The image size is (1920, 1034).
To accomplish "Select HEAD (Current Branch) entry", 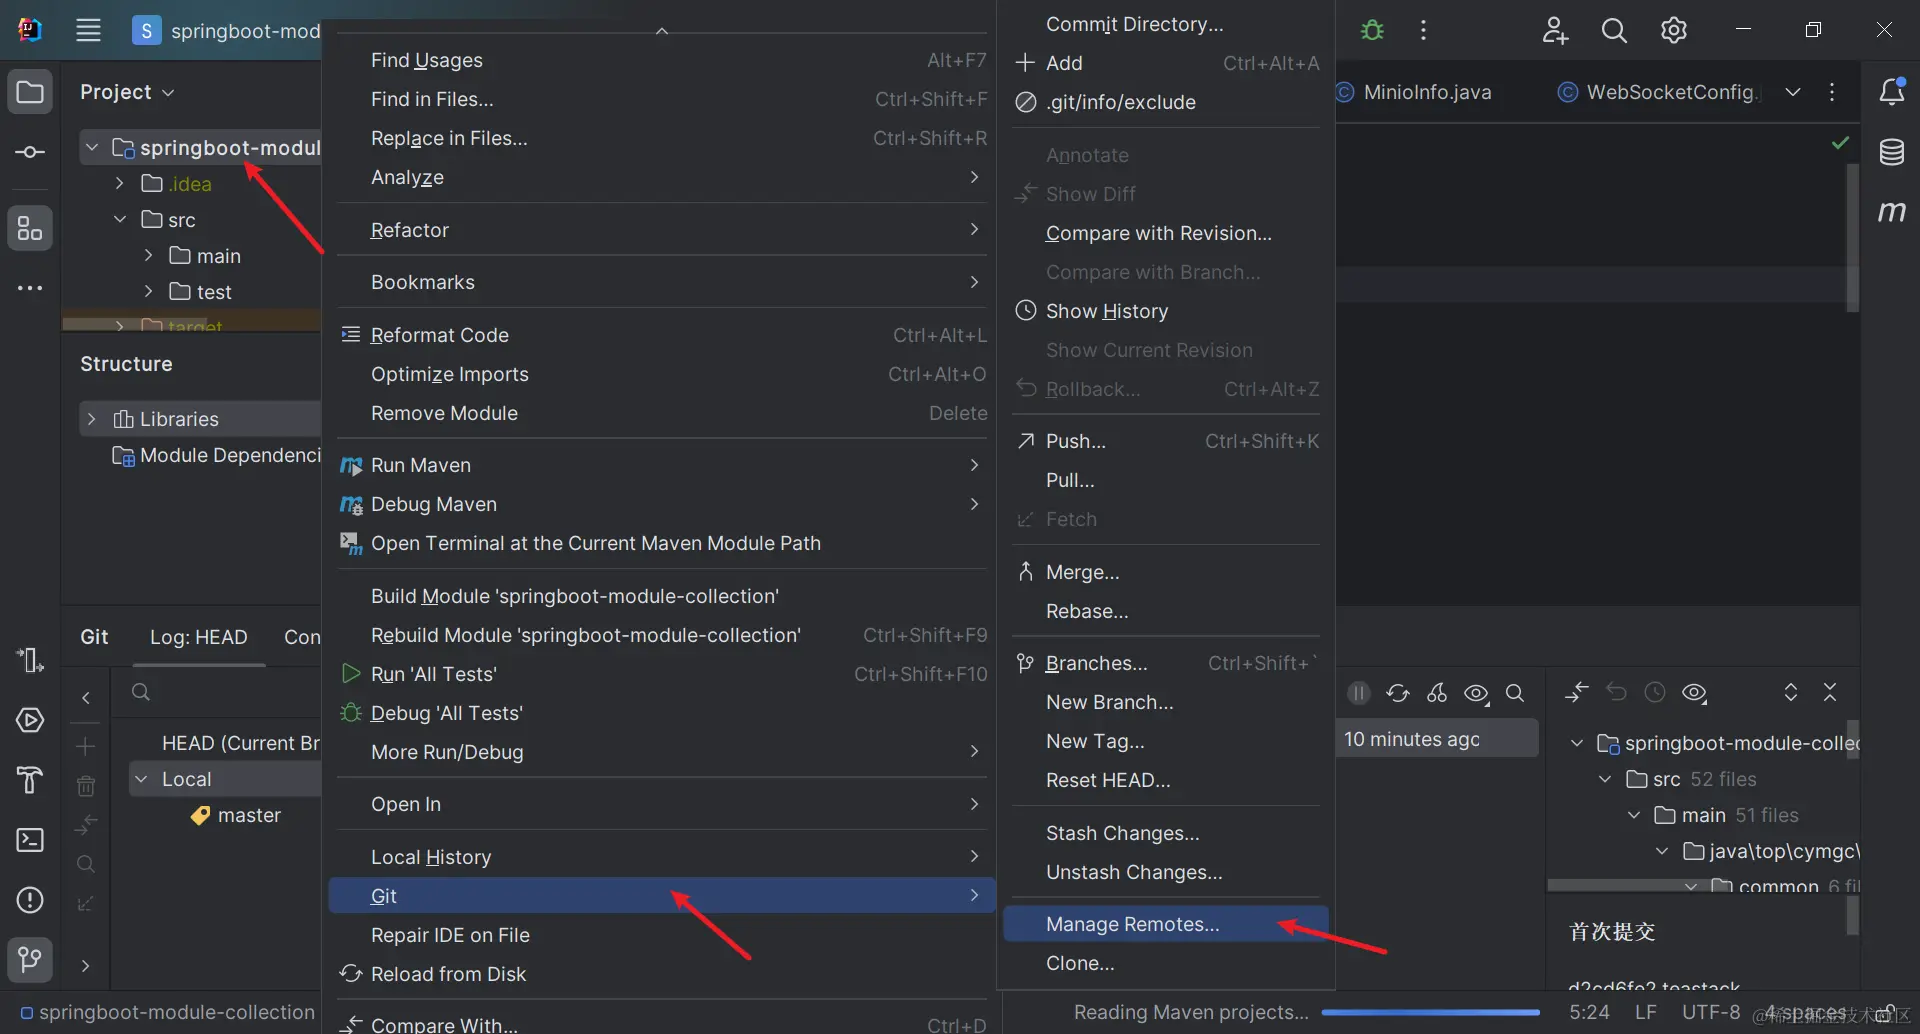I will click(240, 743).
